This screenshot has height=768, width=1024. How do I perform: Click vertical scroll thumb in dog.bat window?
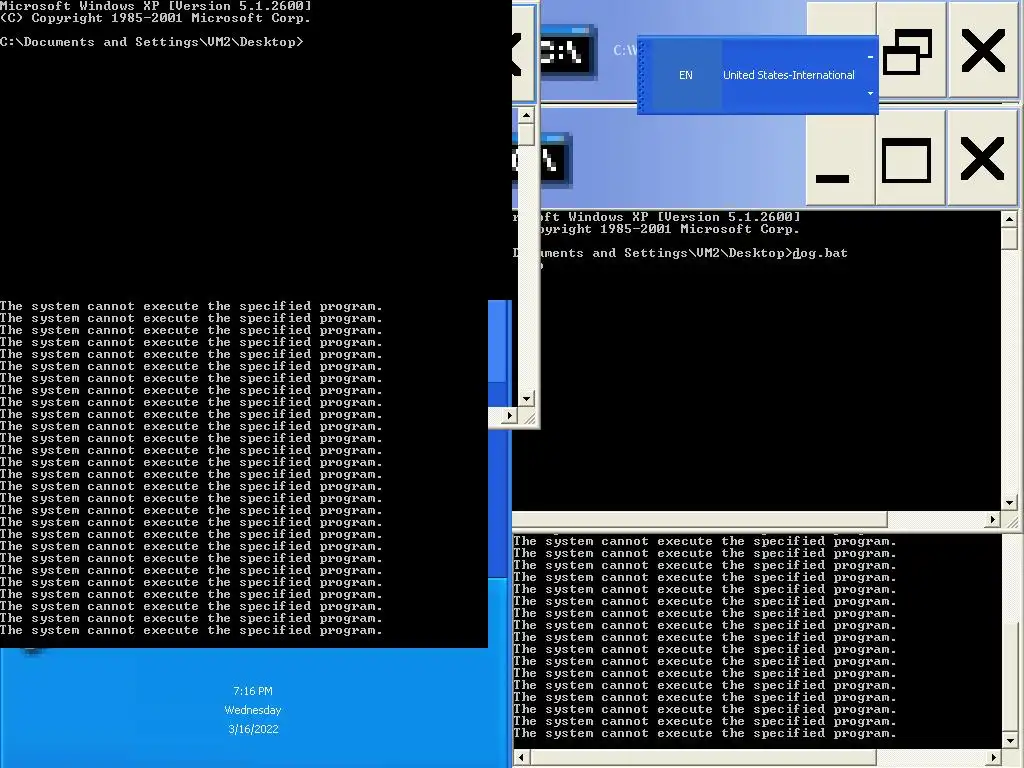point(1010,238)
